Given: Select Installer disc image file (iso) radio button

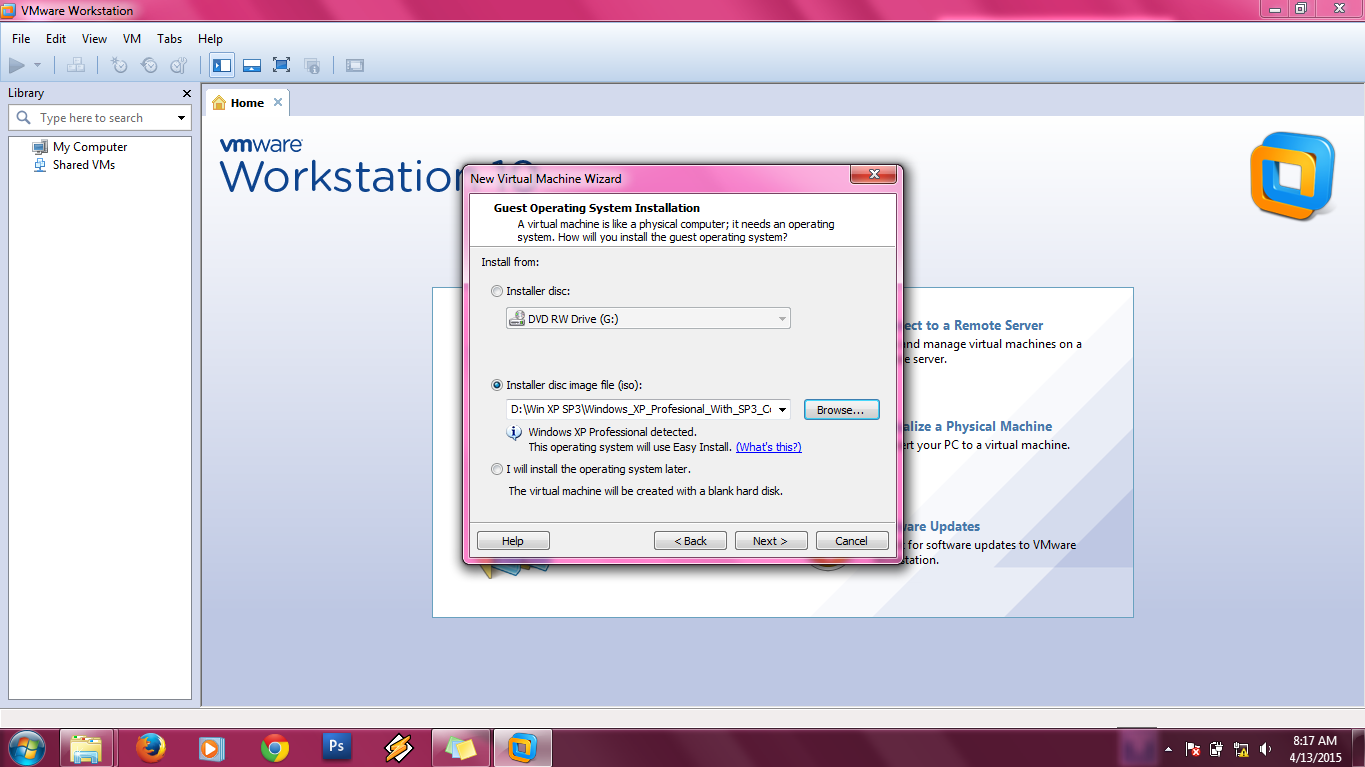Looking at the screenshot, I should point(497,385).
